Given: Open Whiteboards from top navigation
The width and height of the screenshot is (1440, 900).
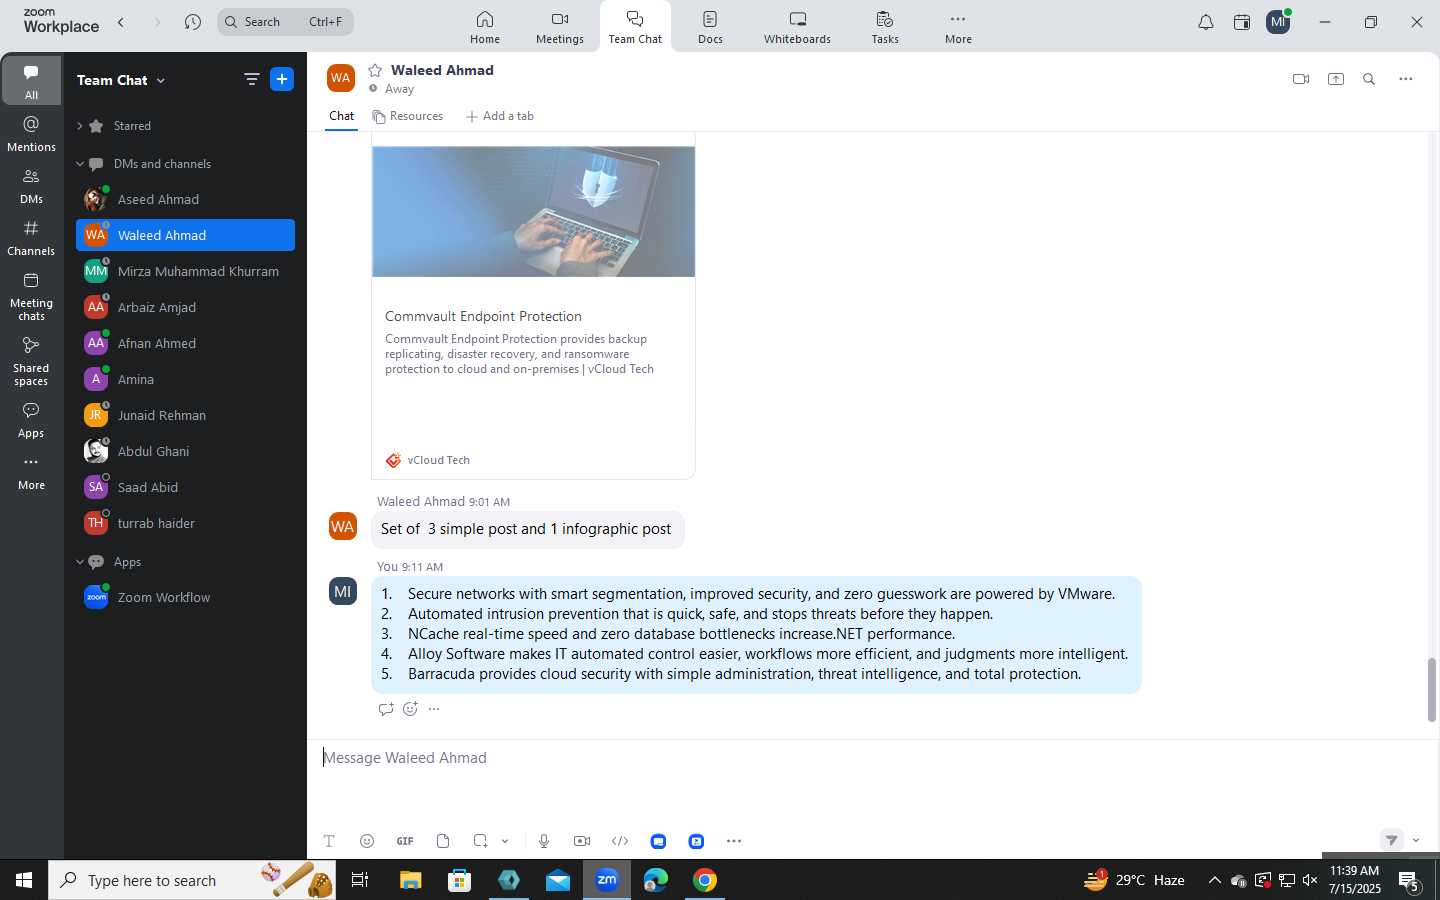Looking at the screenshot, I should 797,28.
